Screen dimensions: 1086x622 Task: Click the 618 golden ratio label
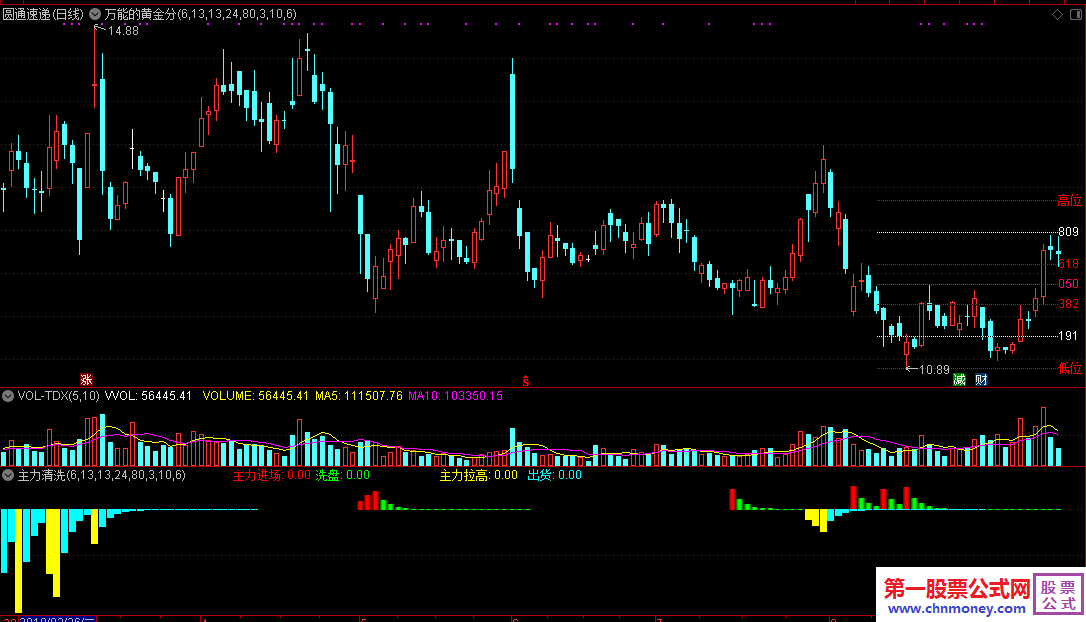click(x=1069, y=263)
